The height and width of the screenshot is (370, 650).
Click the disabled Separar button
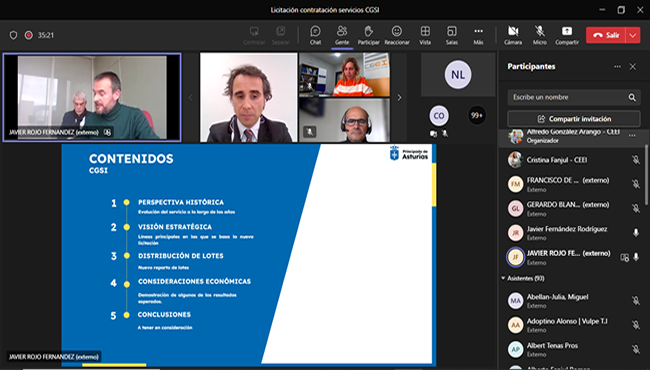tap(281, 35)
